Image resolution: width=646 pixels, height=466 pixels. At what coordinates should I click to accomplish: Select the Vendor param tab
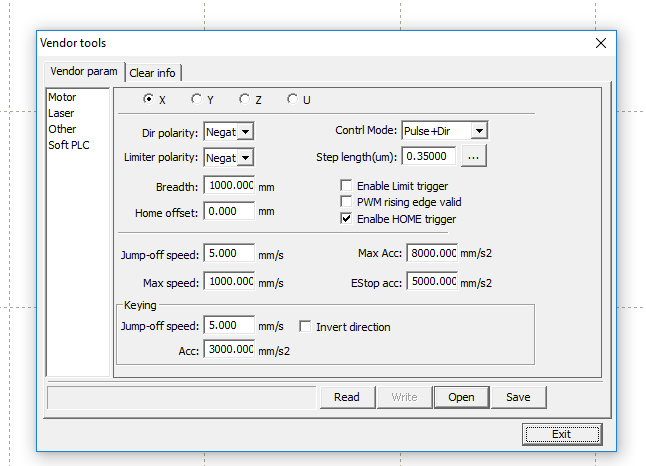[84, 72]
